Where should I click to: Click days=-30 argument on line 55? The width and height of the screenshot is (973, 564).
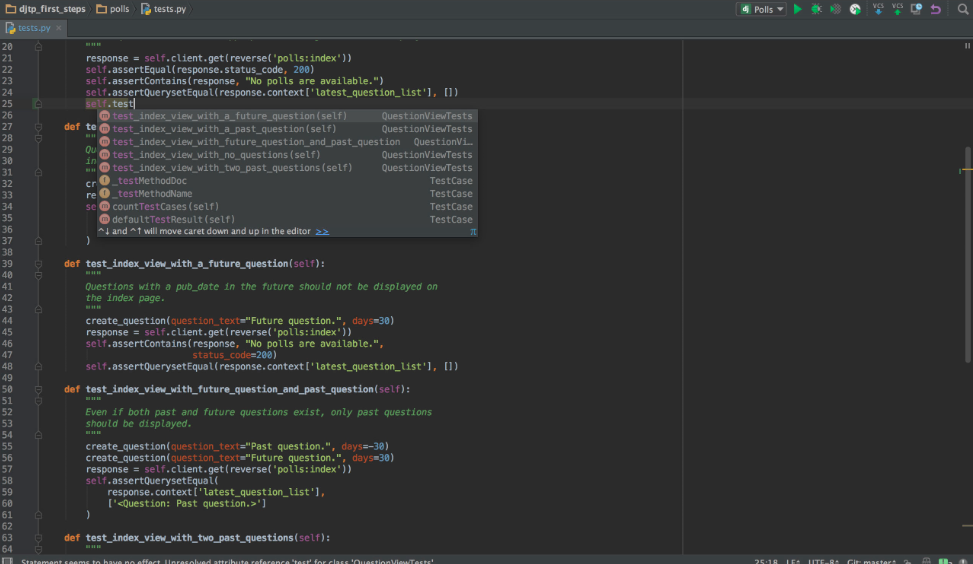[363, 446]
